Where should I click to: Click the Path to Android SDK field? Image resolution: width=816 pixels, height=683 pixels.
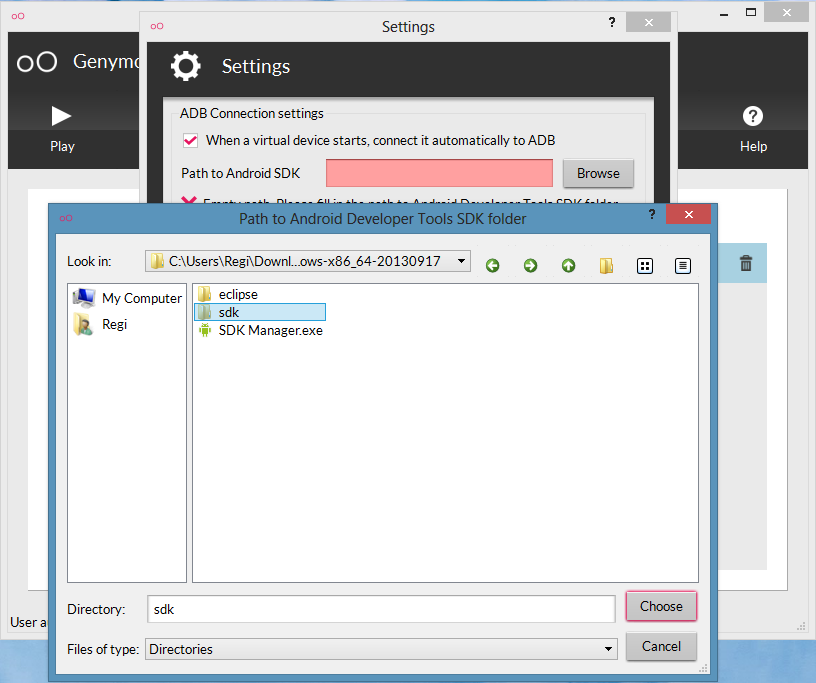pos(439,173)
